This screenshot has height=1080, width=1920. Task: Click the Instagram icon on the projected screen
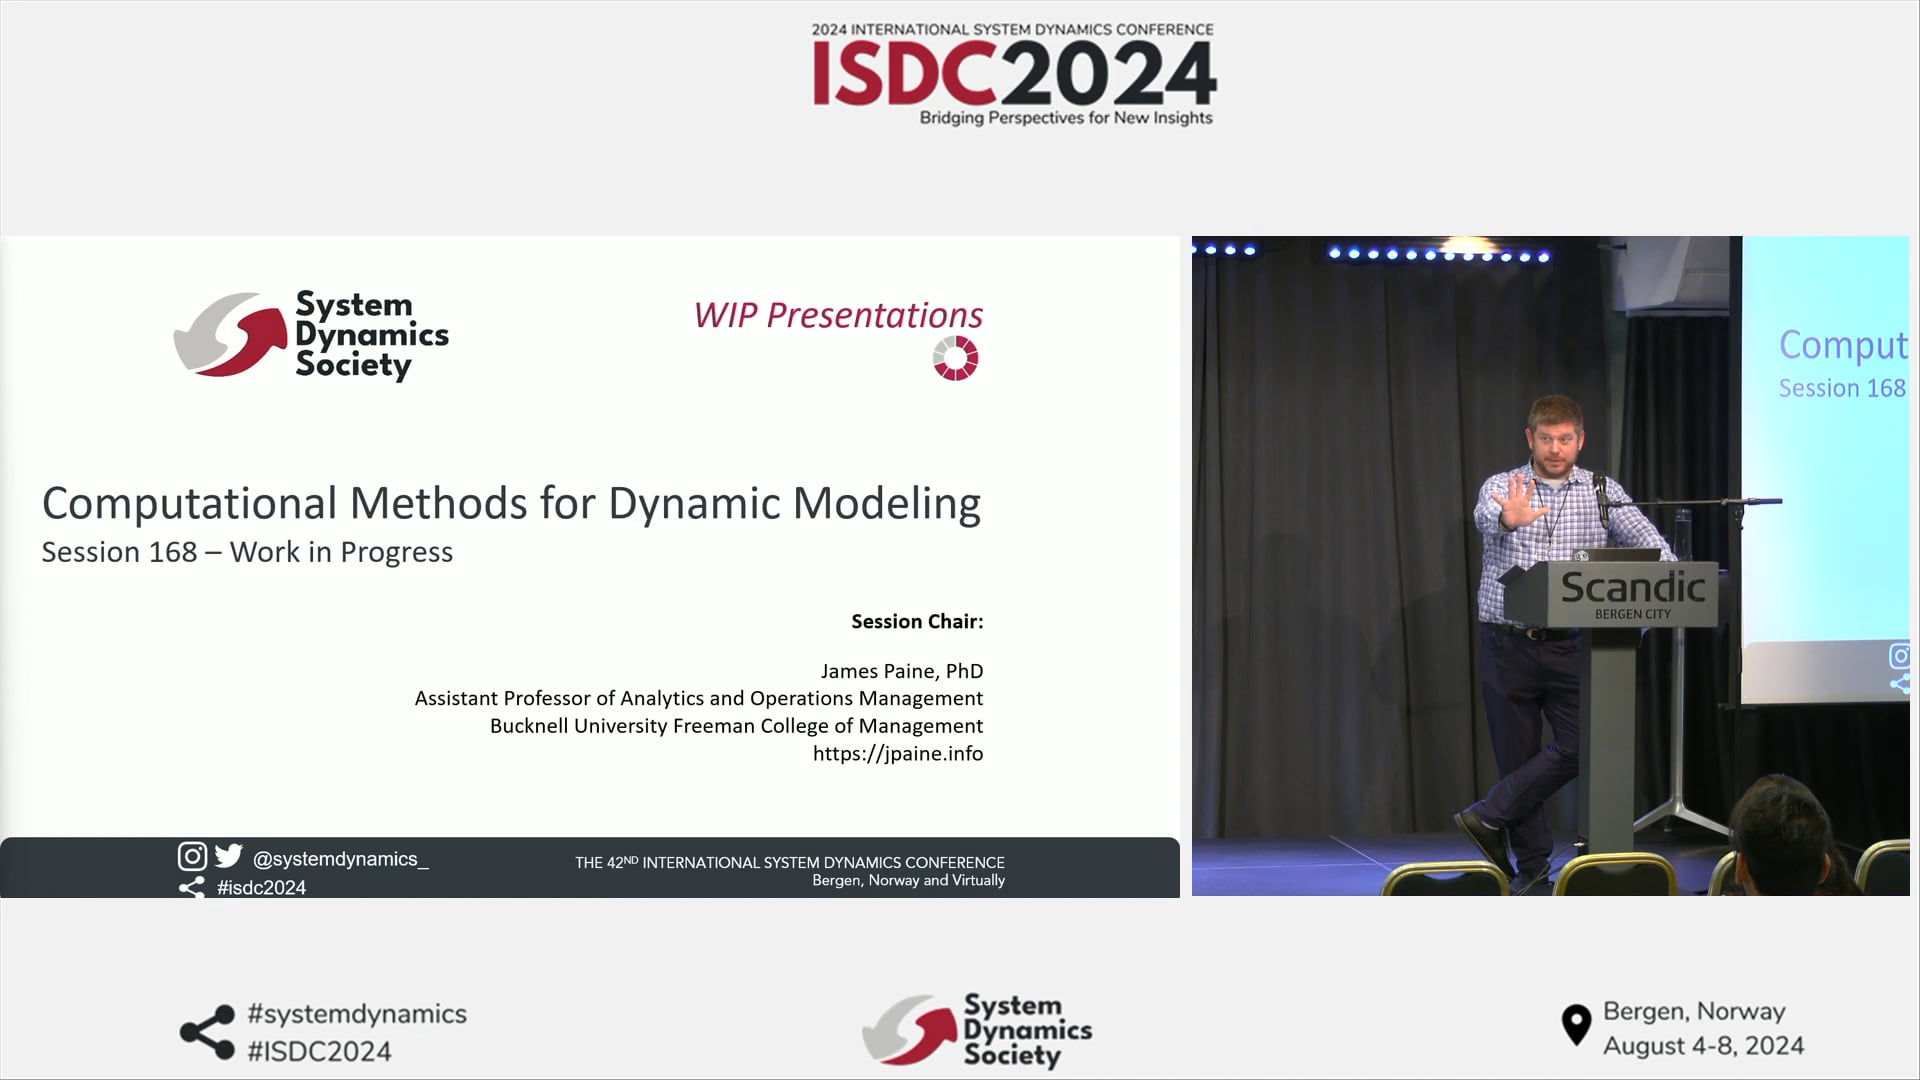click(1898, 657)
